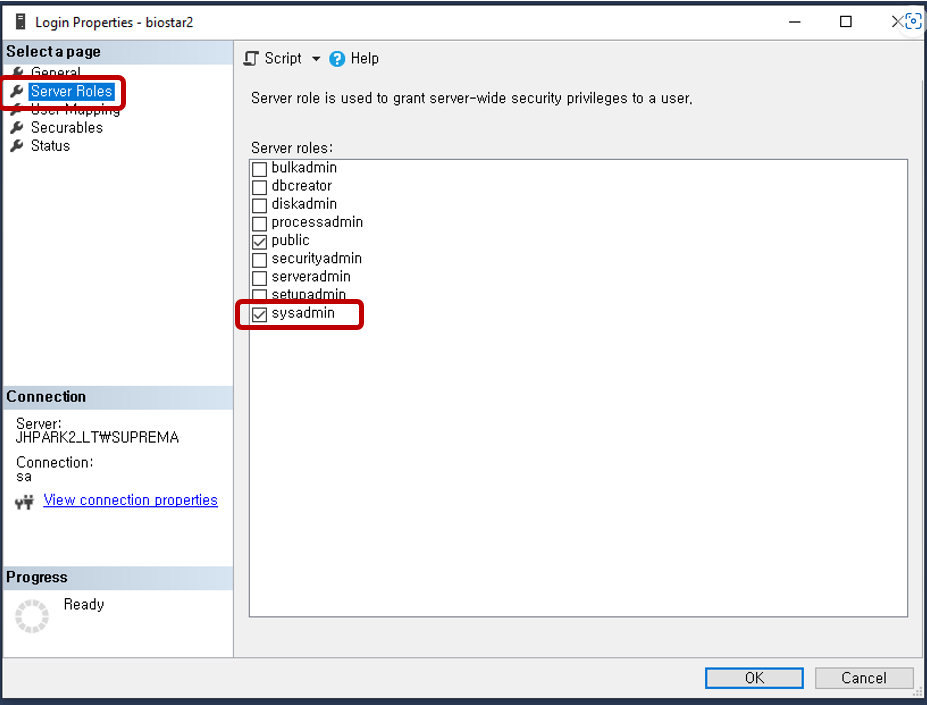This screenshot has height=705, width=927.
Task: Enable the bulkadmin server role checkbox
Action: 260,169
